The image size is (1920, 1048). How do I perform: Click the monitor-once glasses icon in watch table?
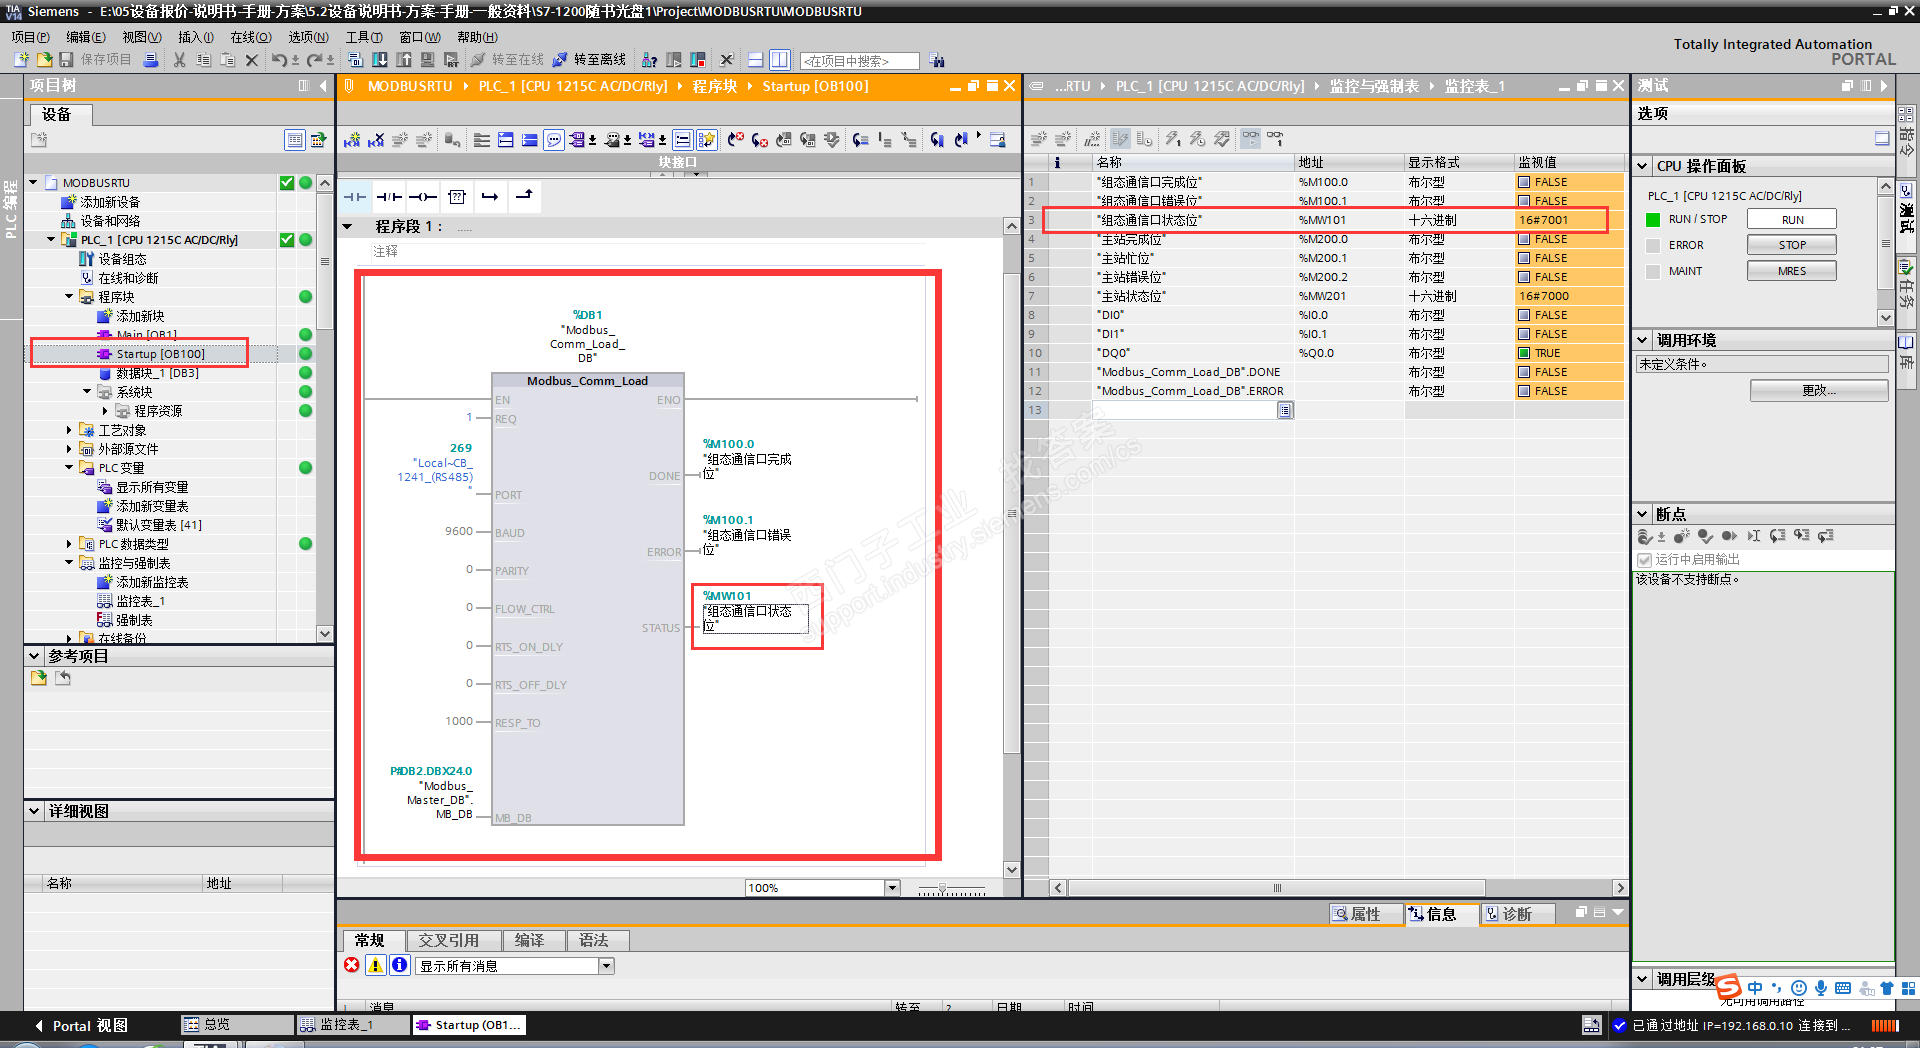click(1275, 139)
